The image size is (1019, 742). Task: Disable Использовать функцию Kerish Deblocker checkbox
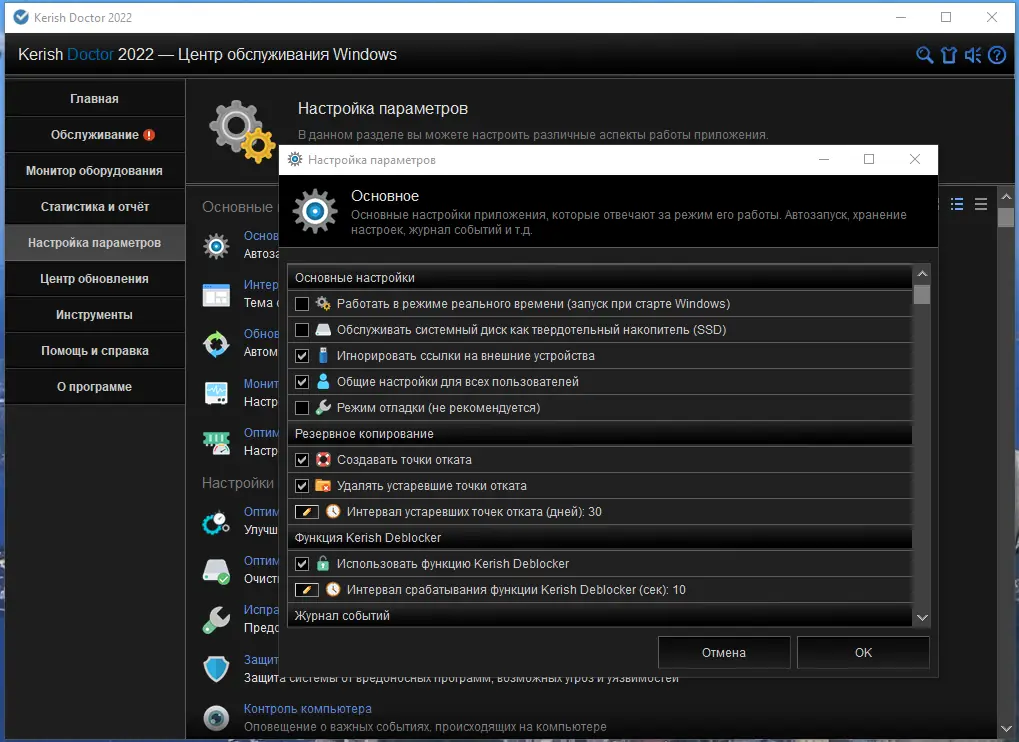(302, 563)
